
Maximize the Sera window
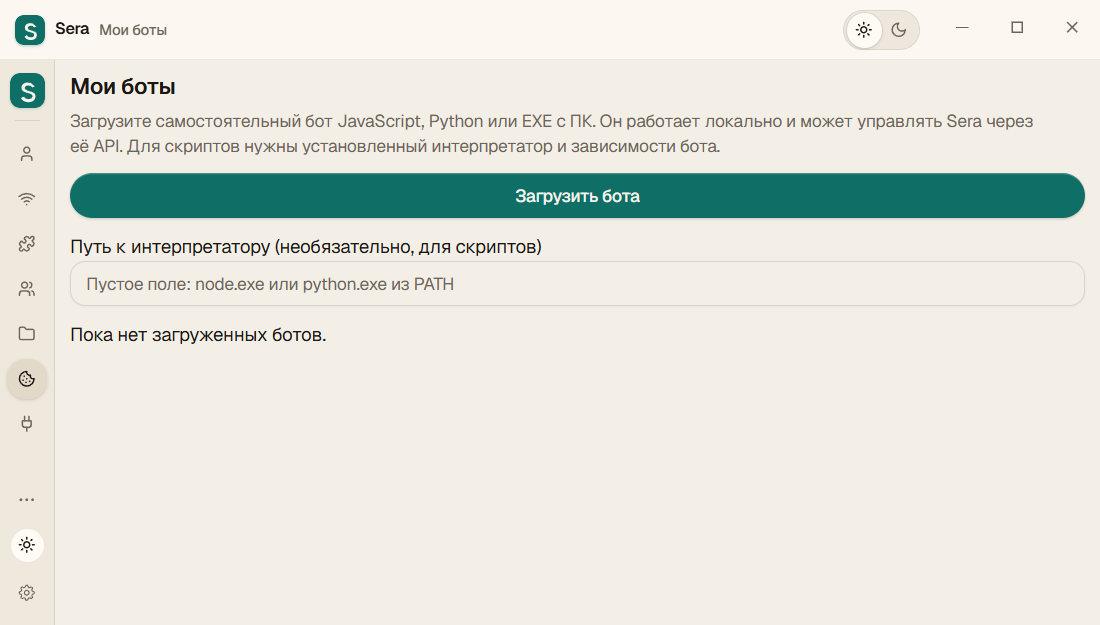click(1017, 28)
